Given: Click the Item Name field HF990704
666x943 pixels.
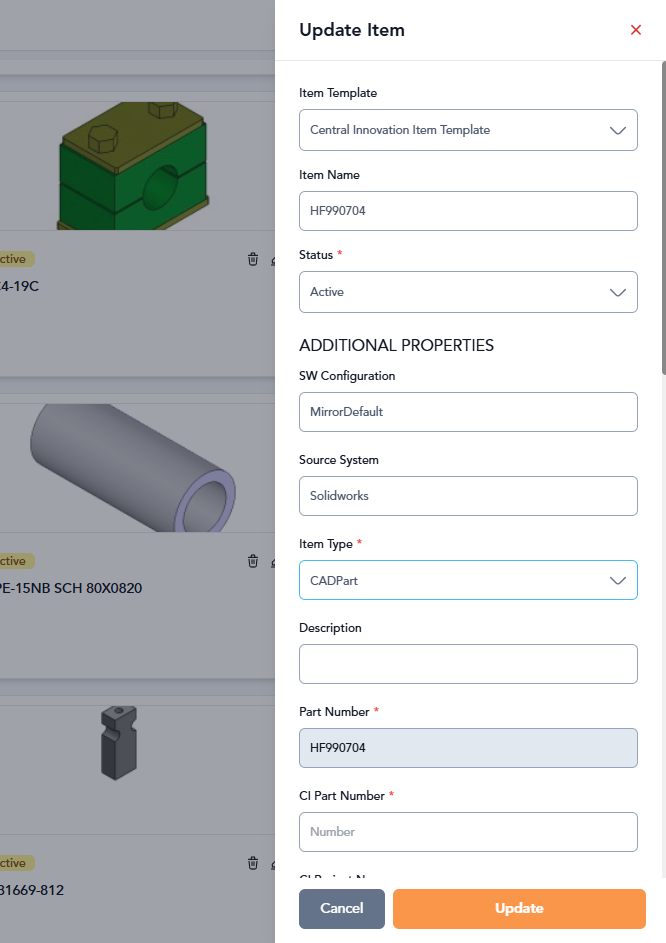Looking at the screenshot, I should coord(468,211).
